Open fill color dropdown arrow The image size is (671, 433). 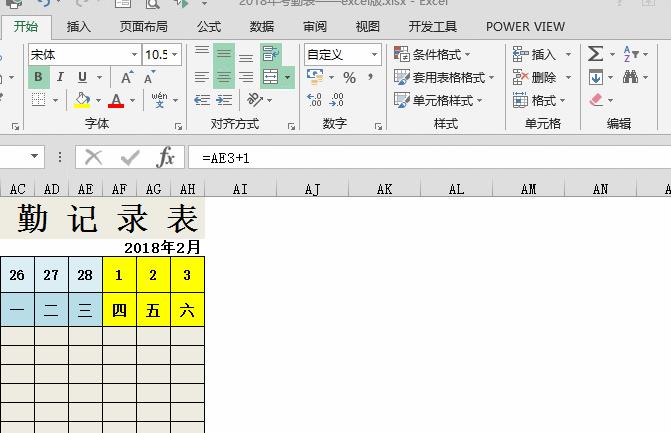coord(98,101)
